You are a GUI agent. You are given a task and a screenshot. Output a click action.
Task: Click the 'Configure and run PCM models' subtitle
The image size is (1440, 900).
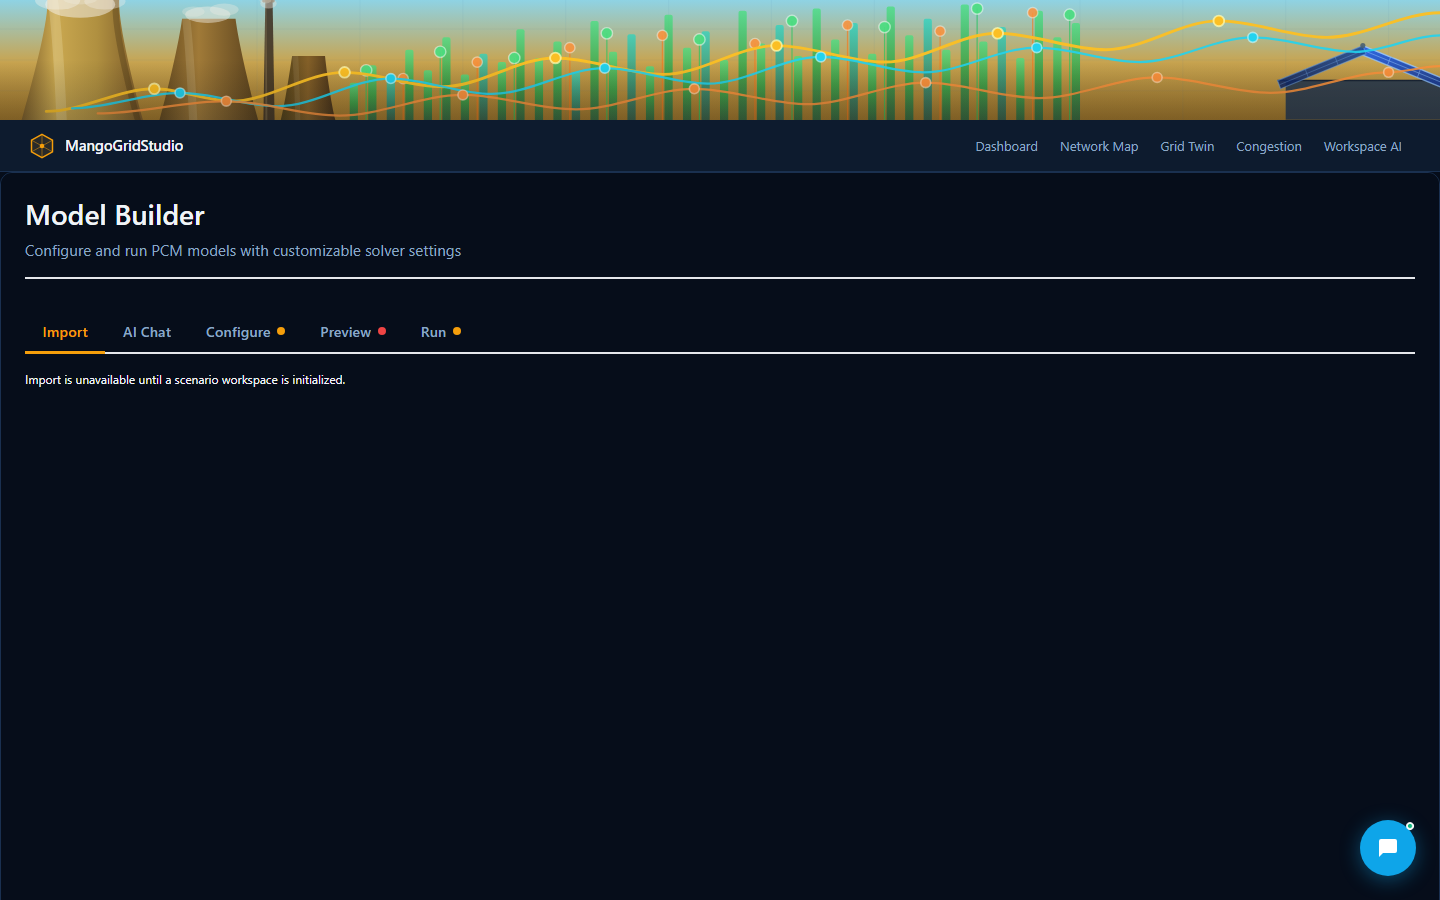[243, 251]
